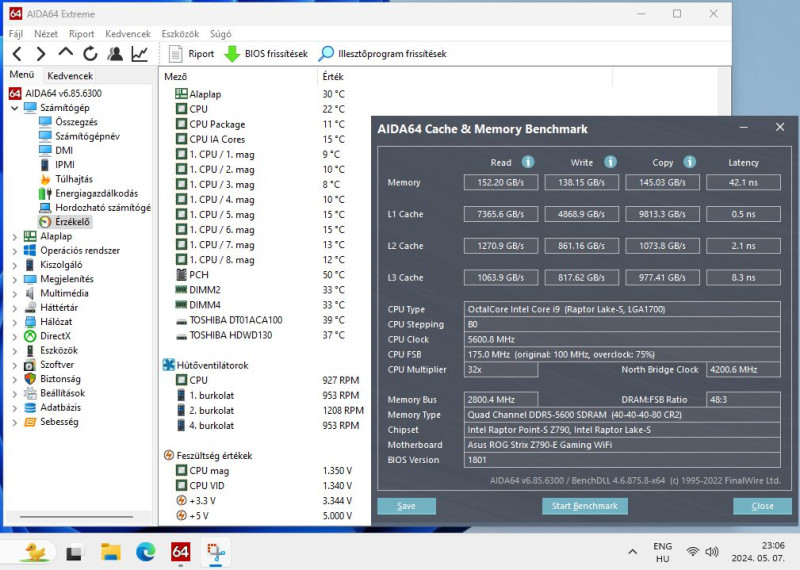Show info for Copy column

coord(690,162)
